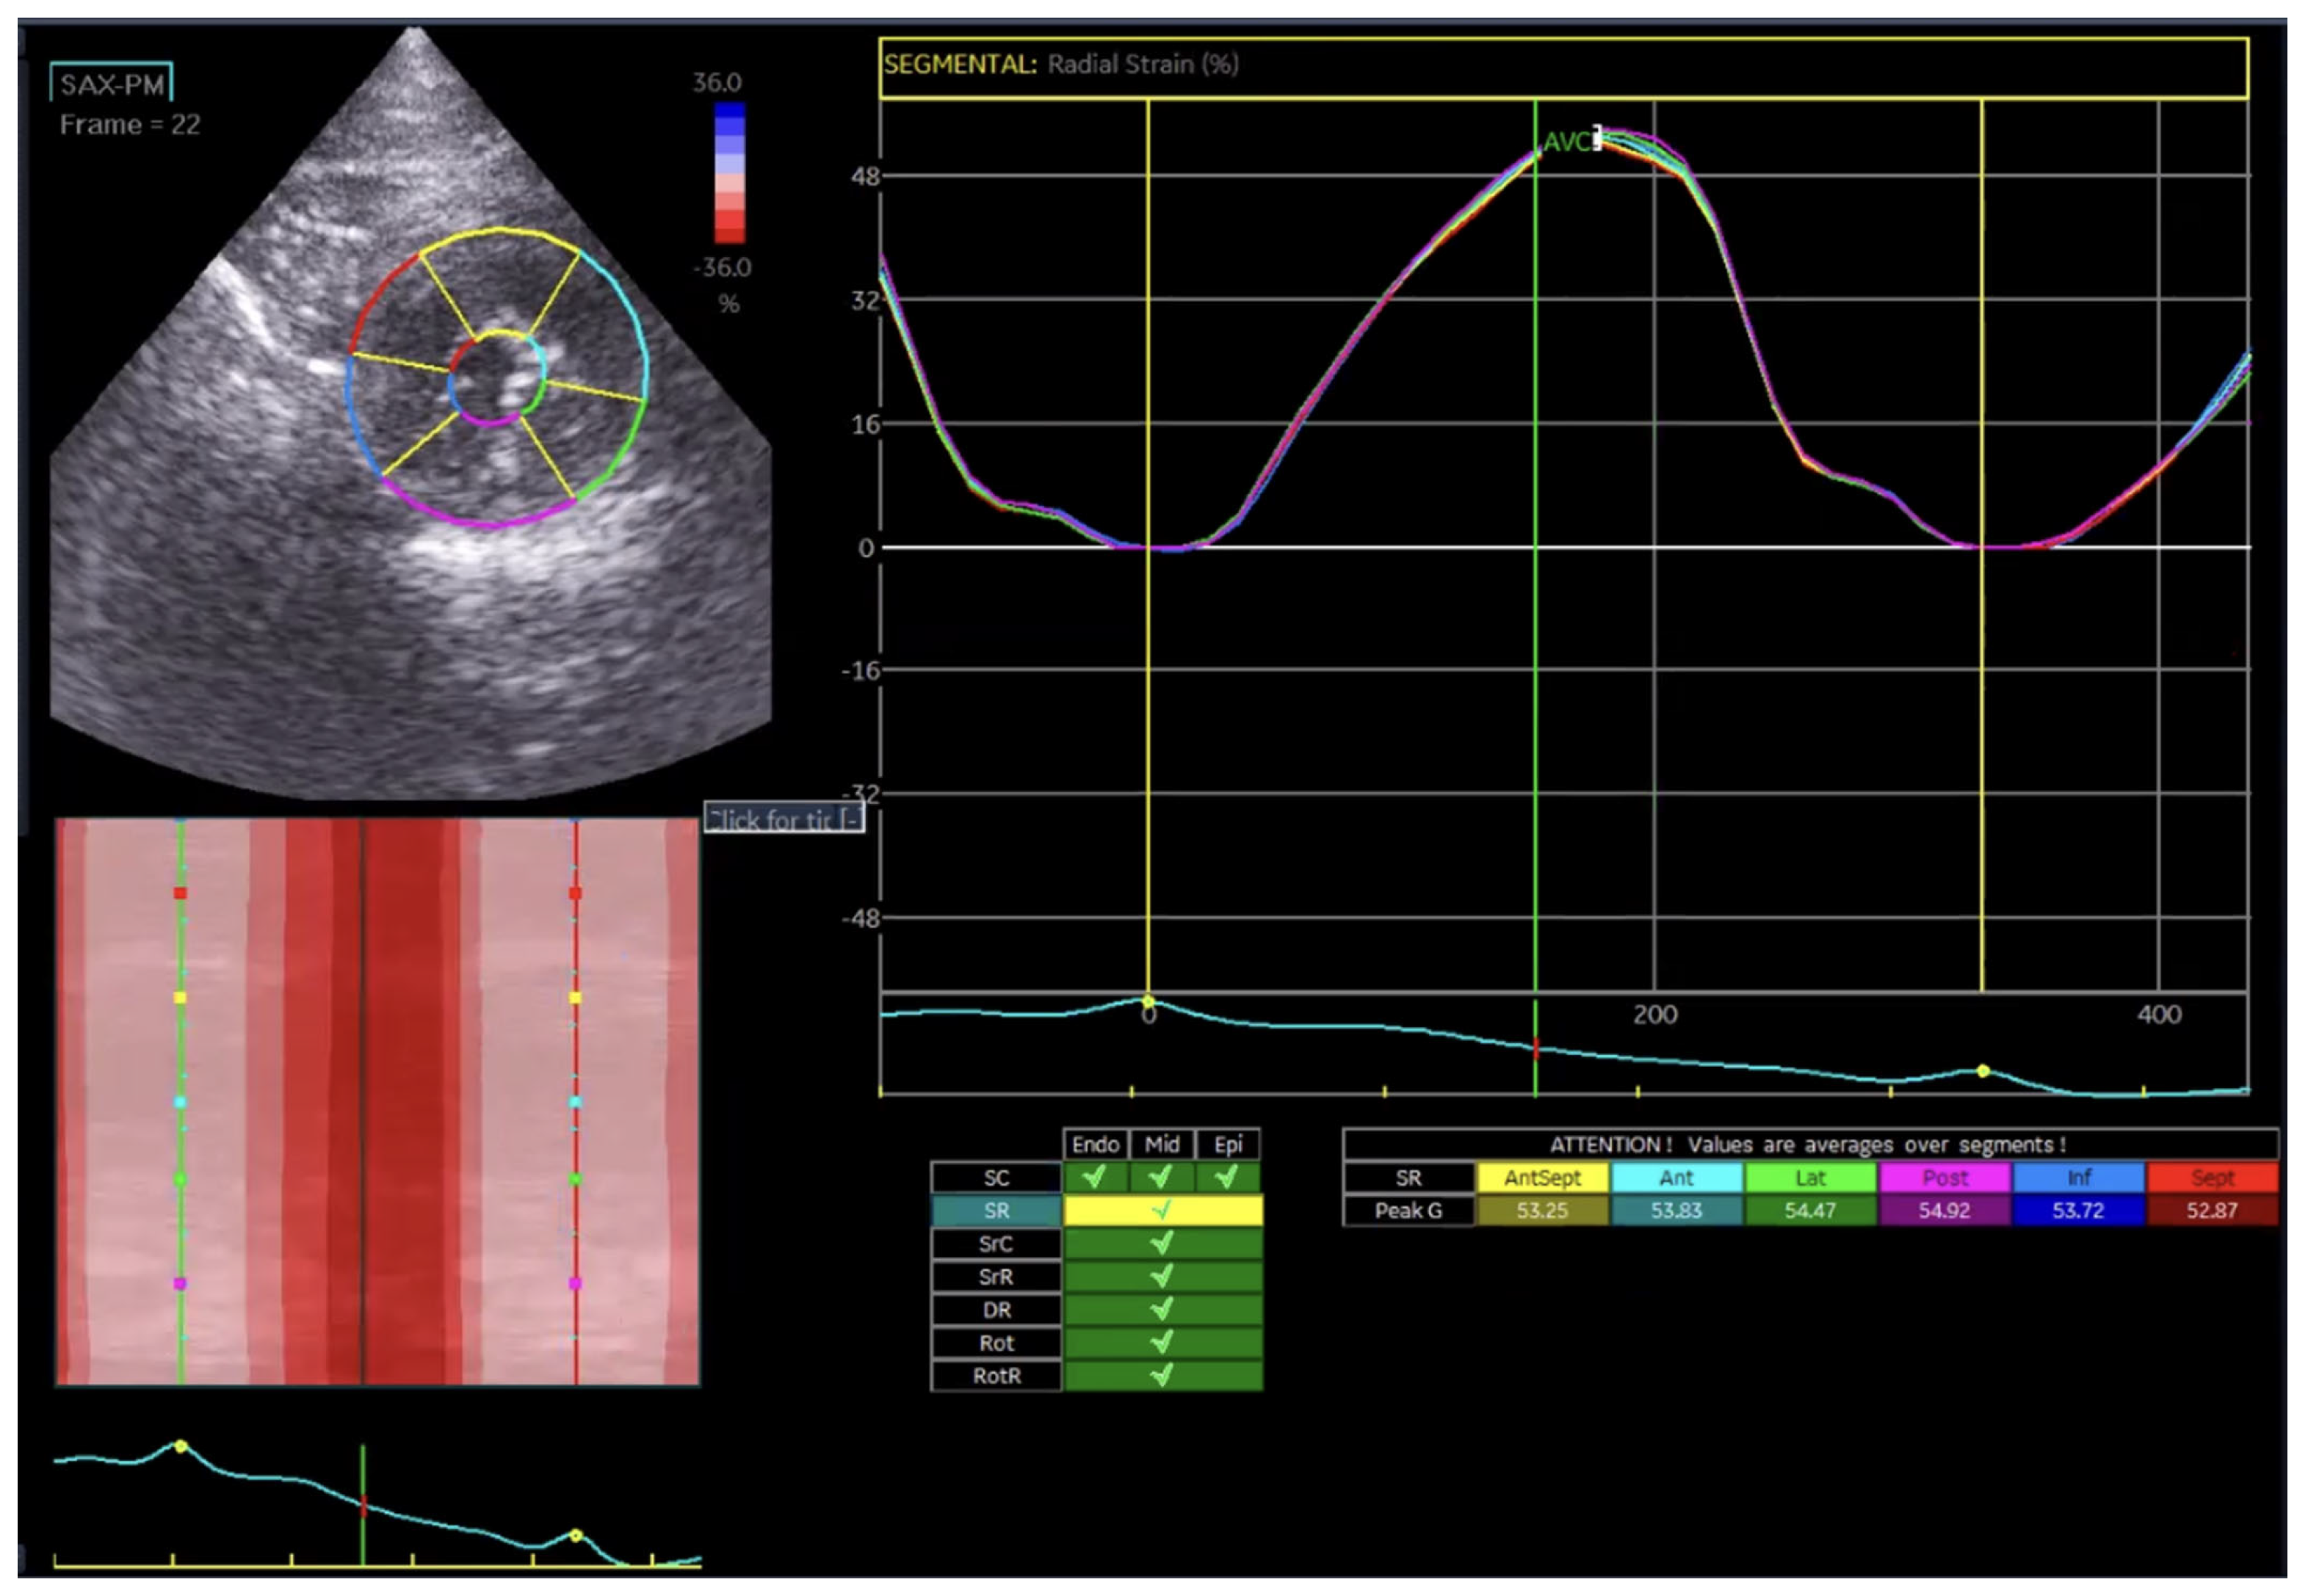Click magenta square on red strain-map line
Screen dimensions: 2308x1596
point(575,1283)
